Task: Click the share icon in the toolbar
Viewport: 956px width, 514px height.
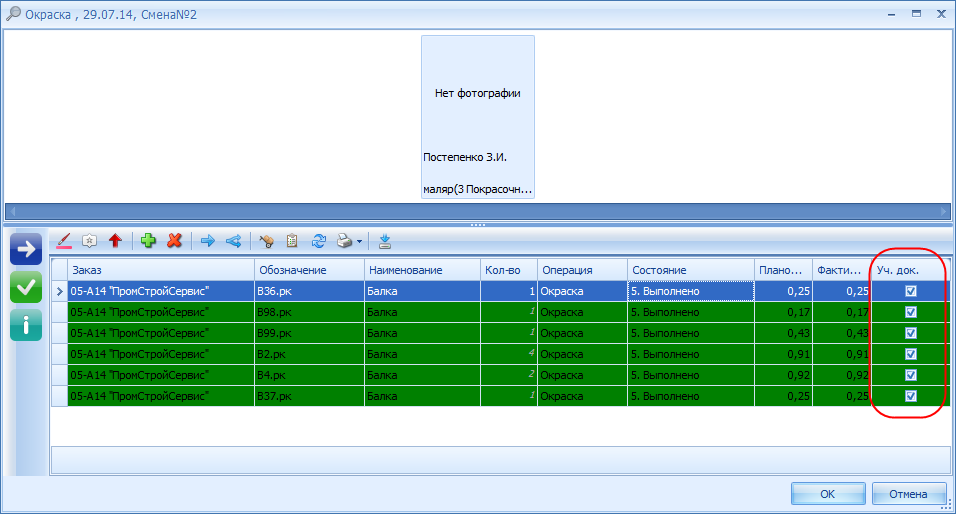Action: [233, 241]
